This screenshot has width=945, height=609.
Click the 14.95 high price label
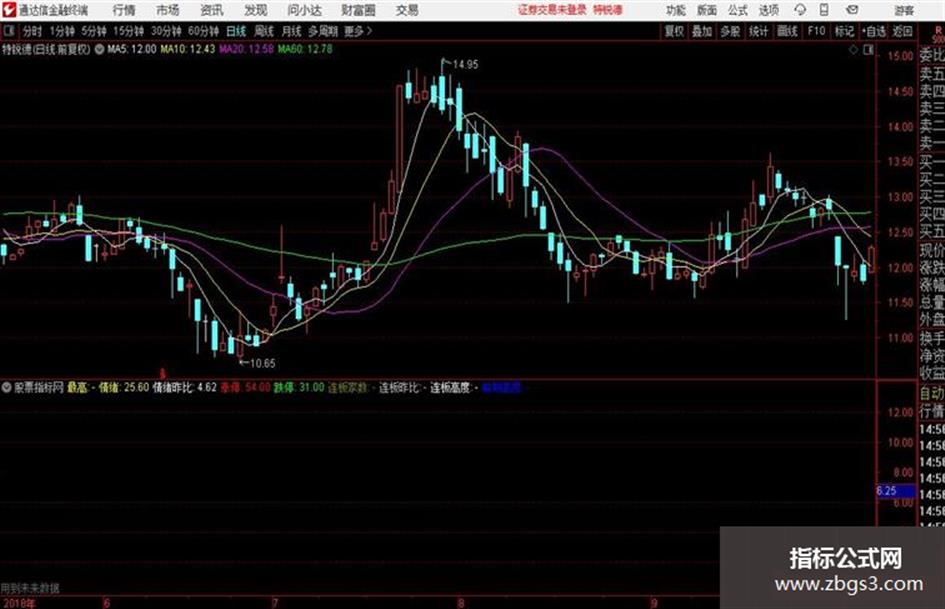tap(465, 64)
